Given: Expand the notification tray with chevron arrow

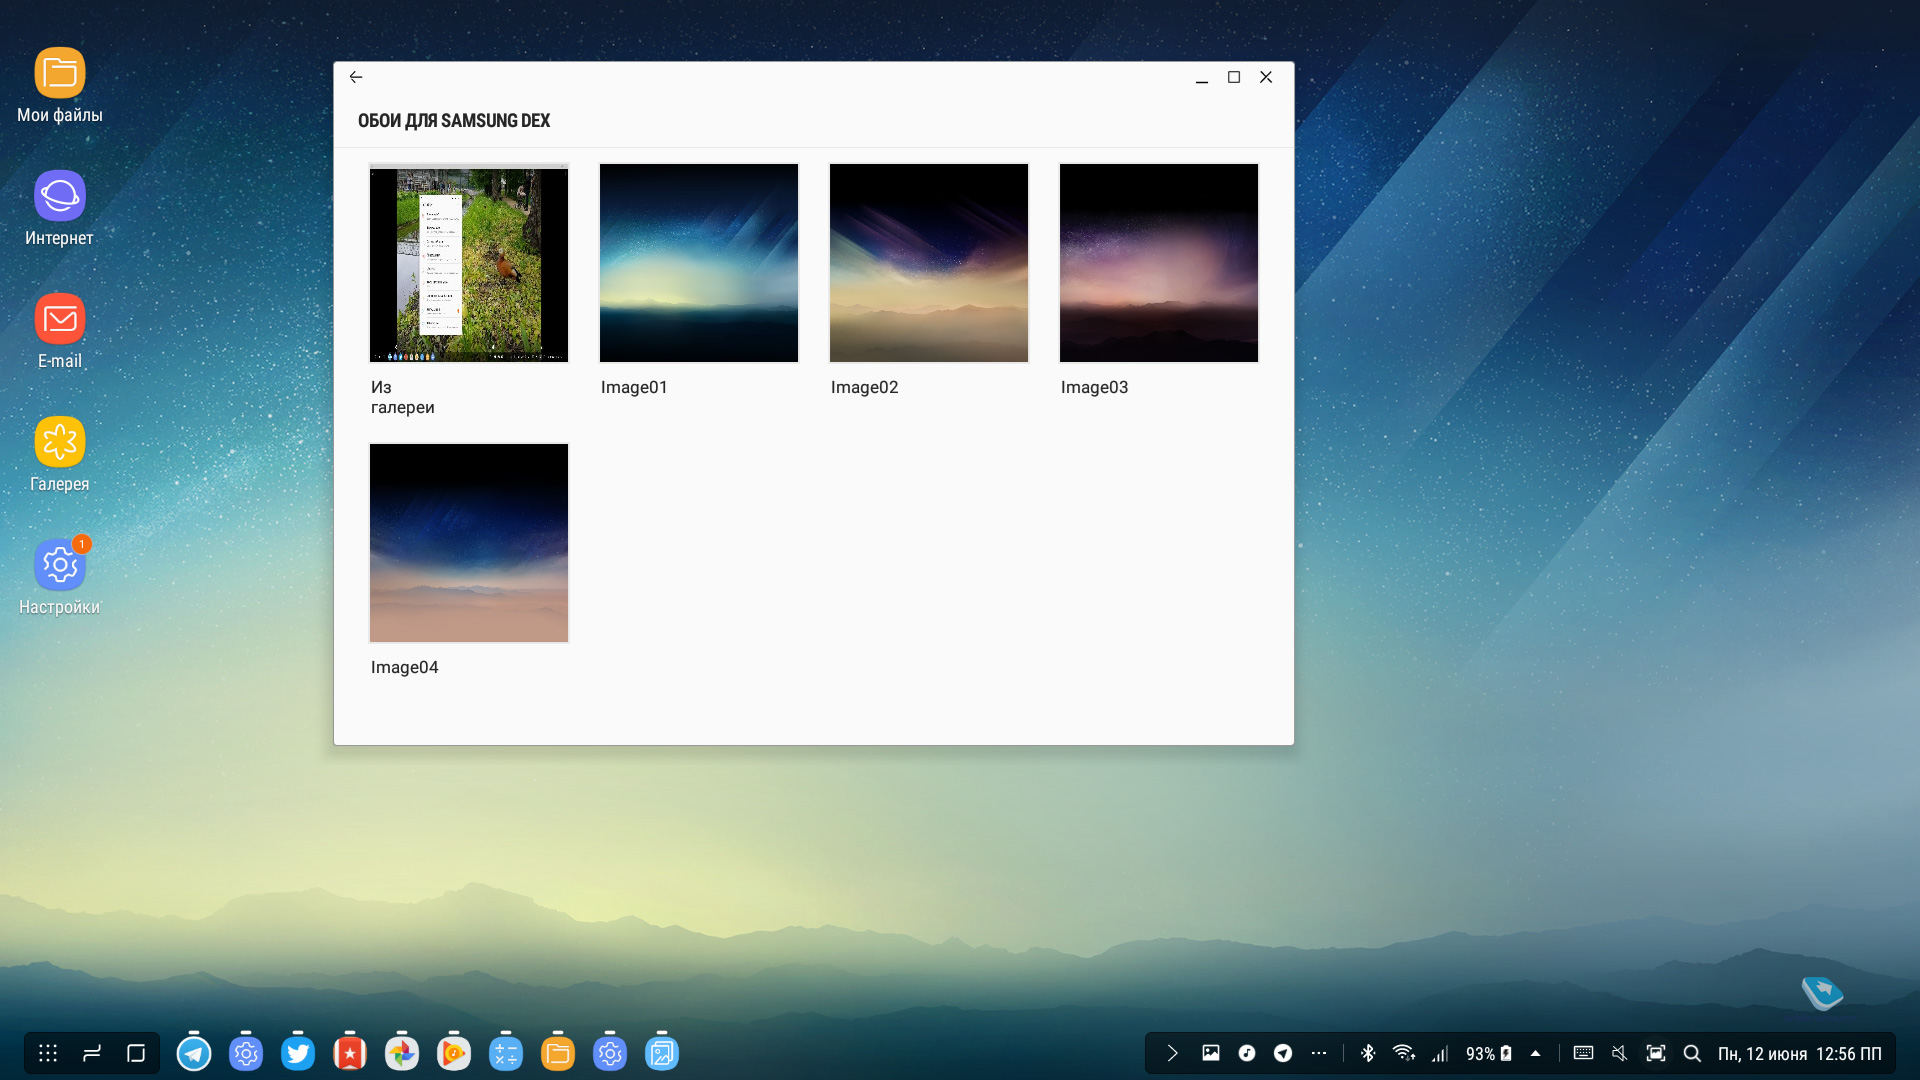Looking at the screenshot, I should (1173, 1053).
